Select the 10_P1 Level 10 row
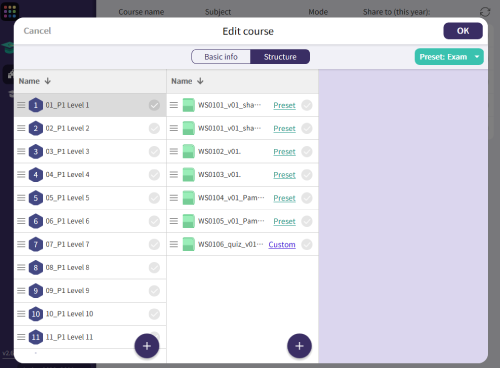 click(90, 314)
